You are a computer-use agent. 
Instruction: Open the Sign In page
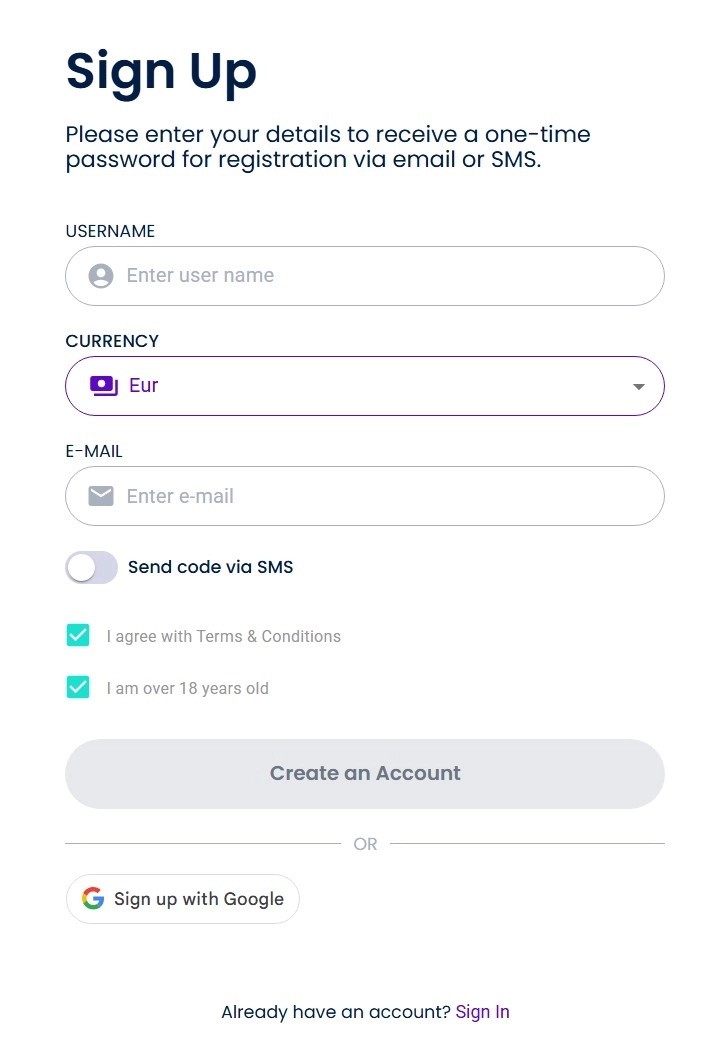pyautogui.click(x=482, y=1011)
